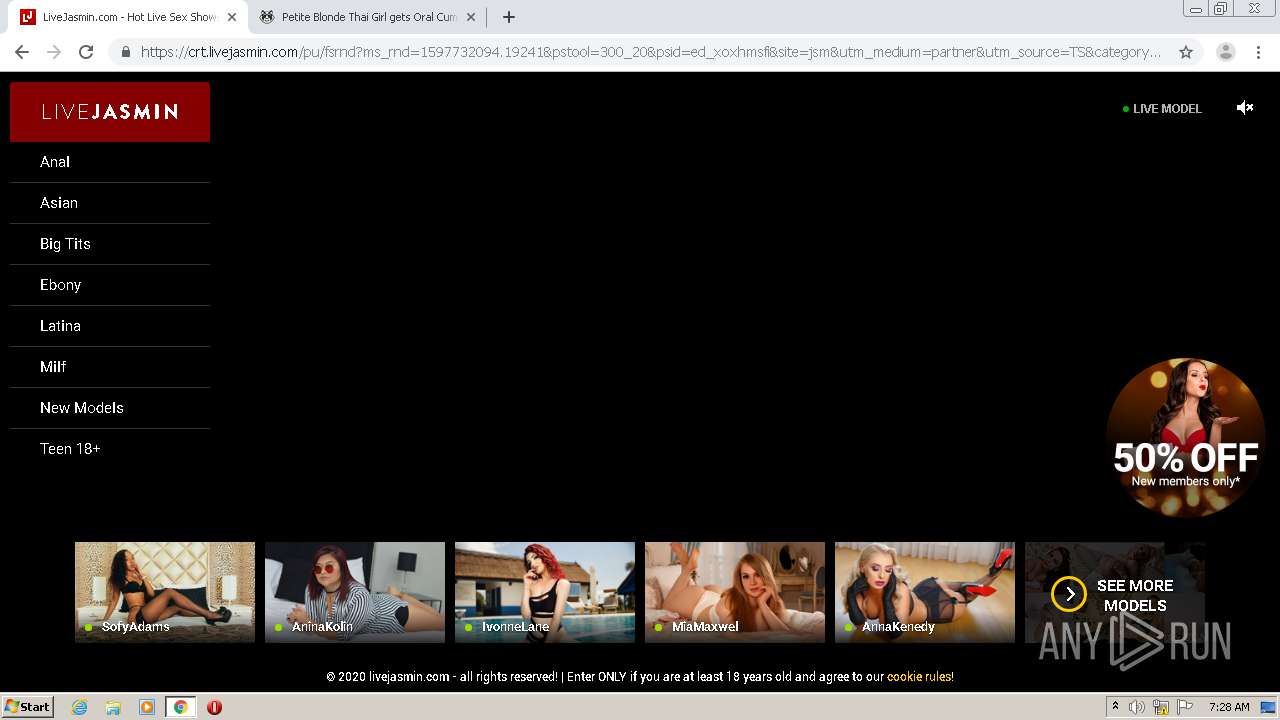Open the SofyAdams thumbnail

165,592
